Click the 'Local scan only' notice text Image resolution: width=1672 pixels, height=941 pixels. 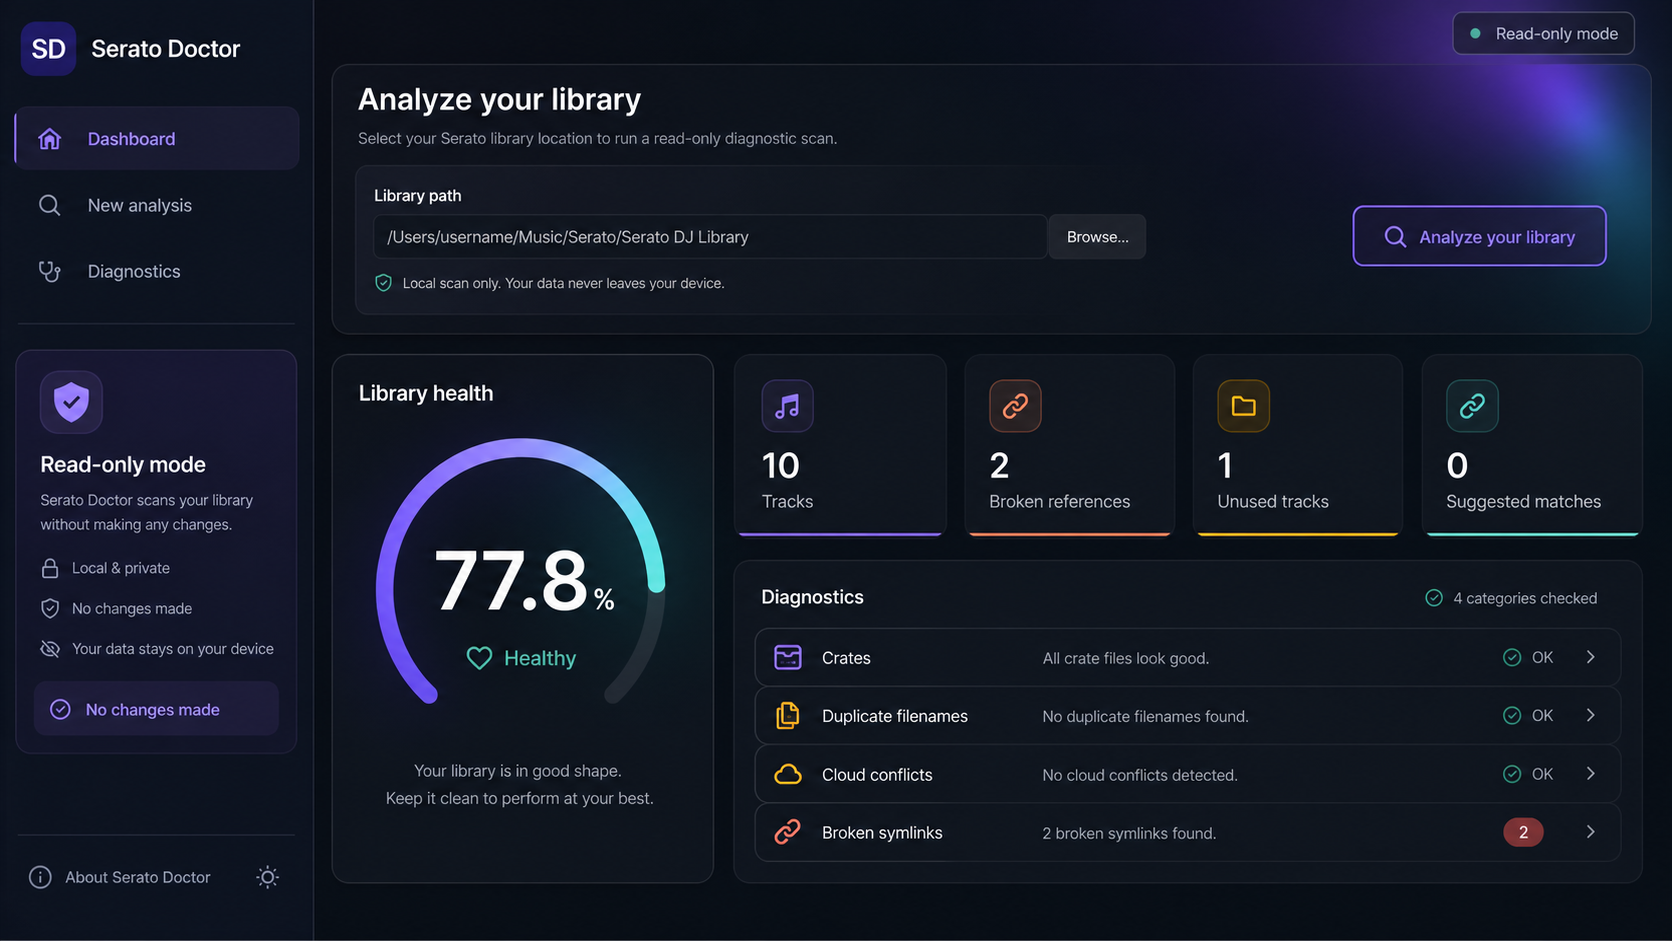[563, 283]
